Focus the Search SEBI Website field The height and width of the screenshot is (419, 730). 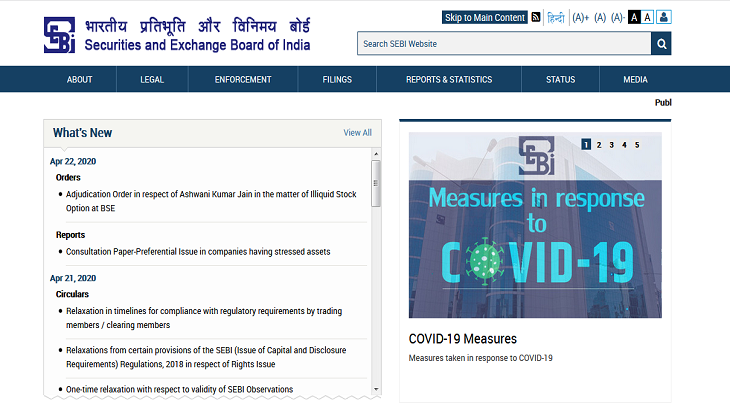click(504, 43)
